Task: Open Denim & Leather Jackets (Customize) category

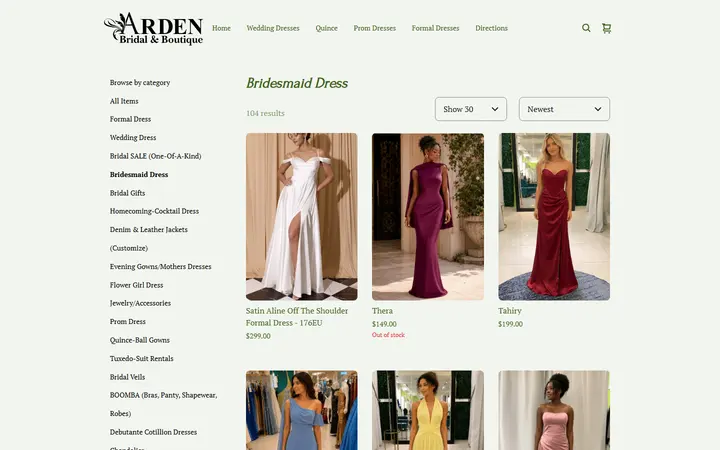Action: point(149,239)
